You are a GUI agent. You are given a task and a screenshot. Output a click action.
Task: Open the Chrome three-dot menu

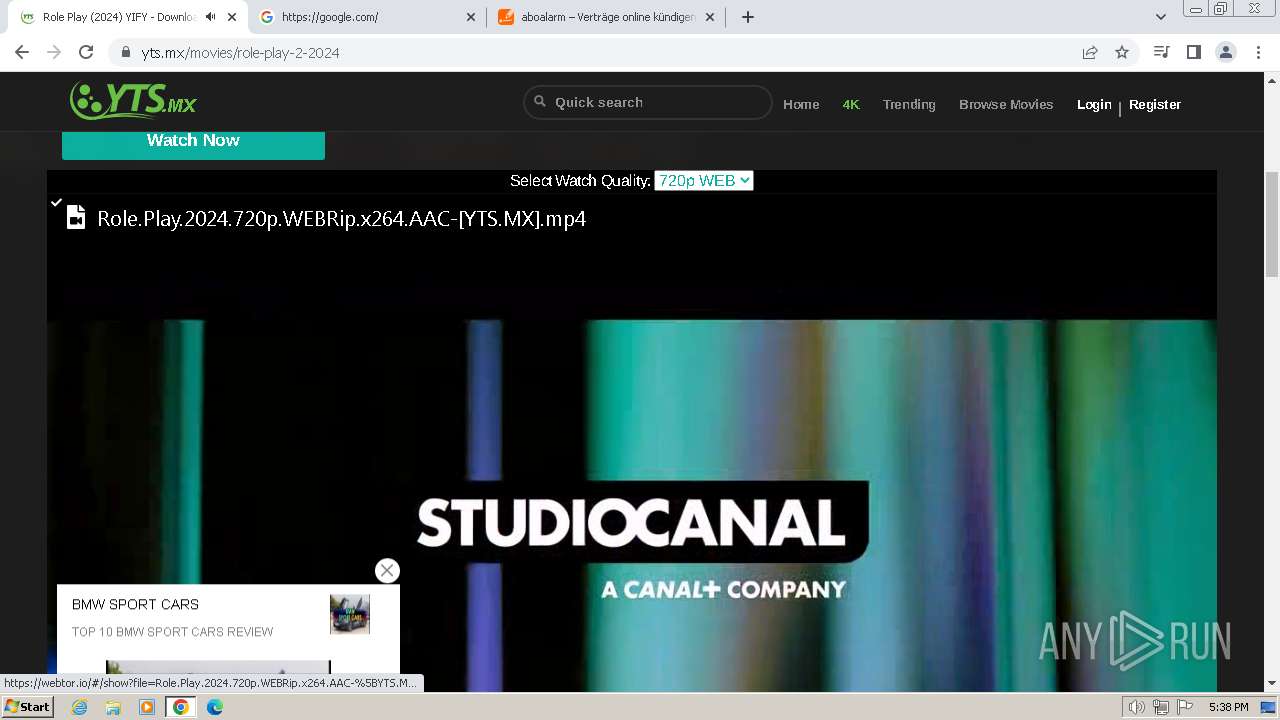(1258, 52)
